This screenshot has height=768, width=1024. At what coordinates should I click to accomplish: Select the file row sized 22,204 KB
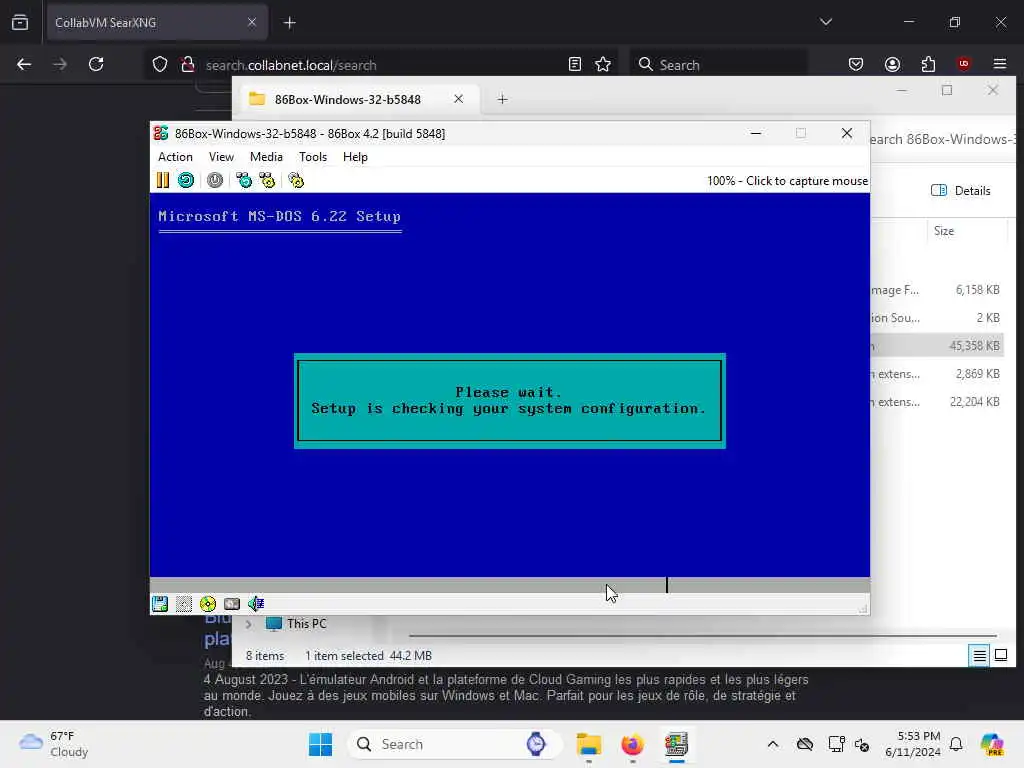click(x=938, y=402)
